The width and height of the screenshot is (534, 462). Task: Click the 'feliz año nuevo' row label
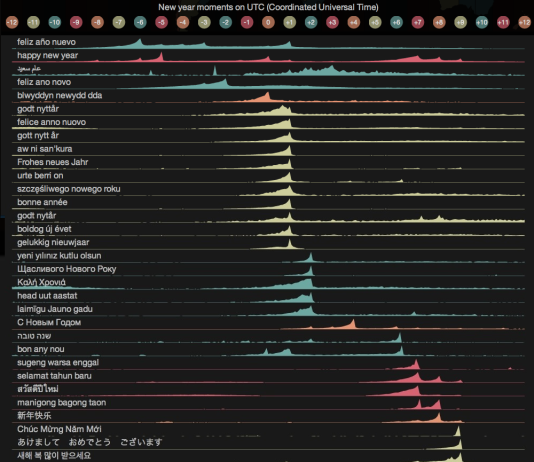46,42
